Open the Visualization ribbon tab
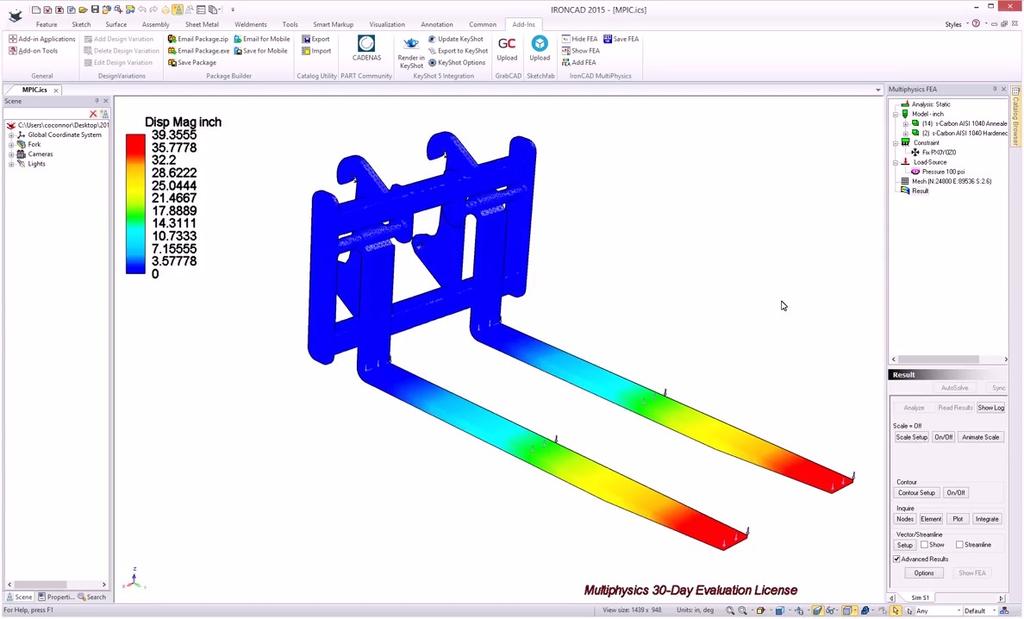The width and height of the screenshot is (1024, 619). (387, 24)
